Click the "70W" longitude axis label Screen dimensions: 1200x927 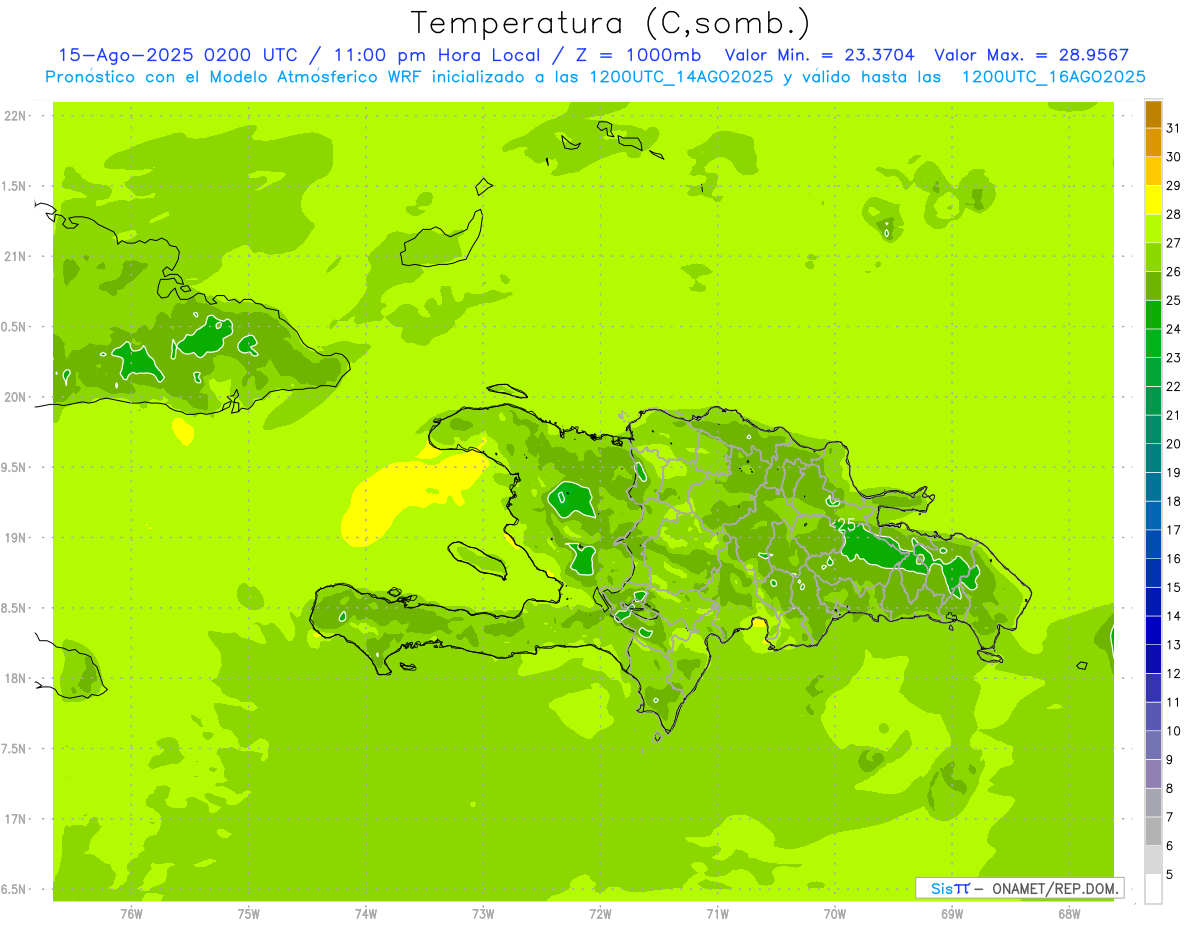tap(835, 913)
